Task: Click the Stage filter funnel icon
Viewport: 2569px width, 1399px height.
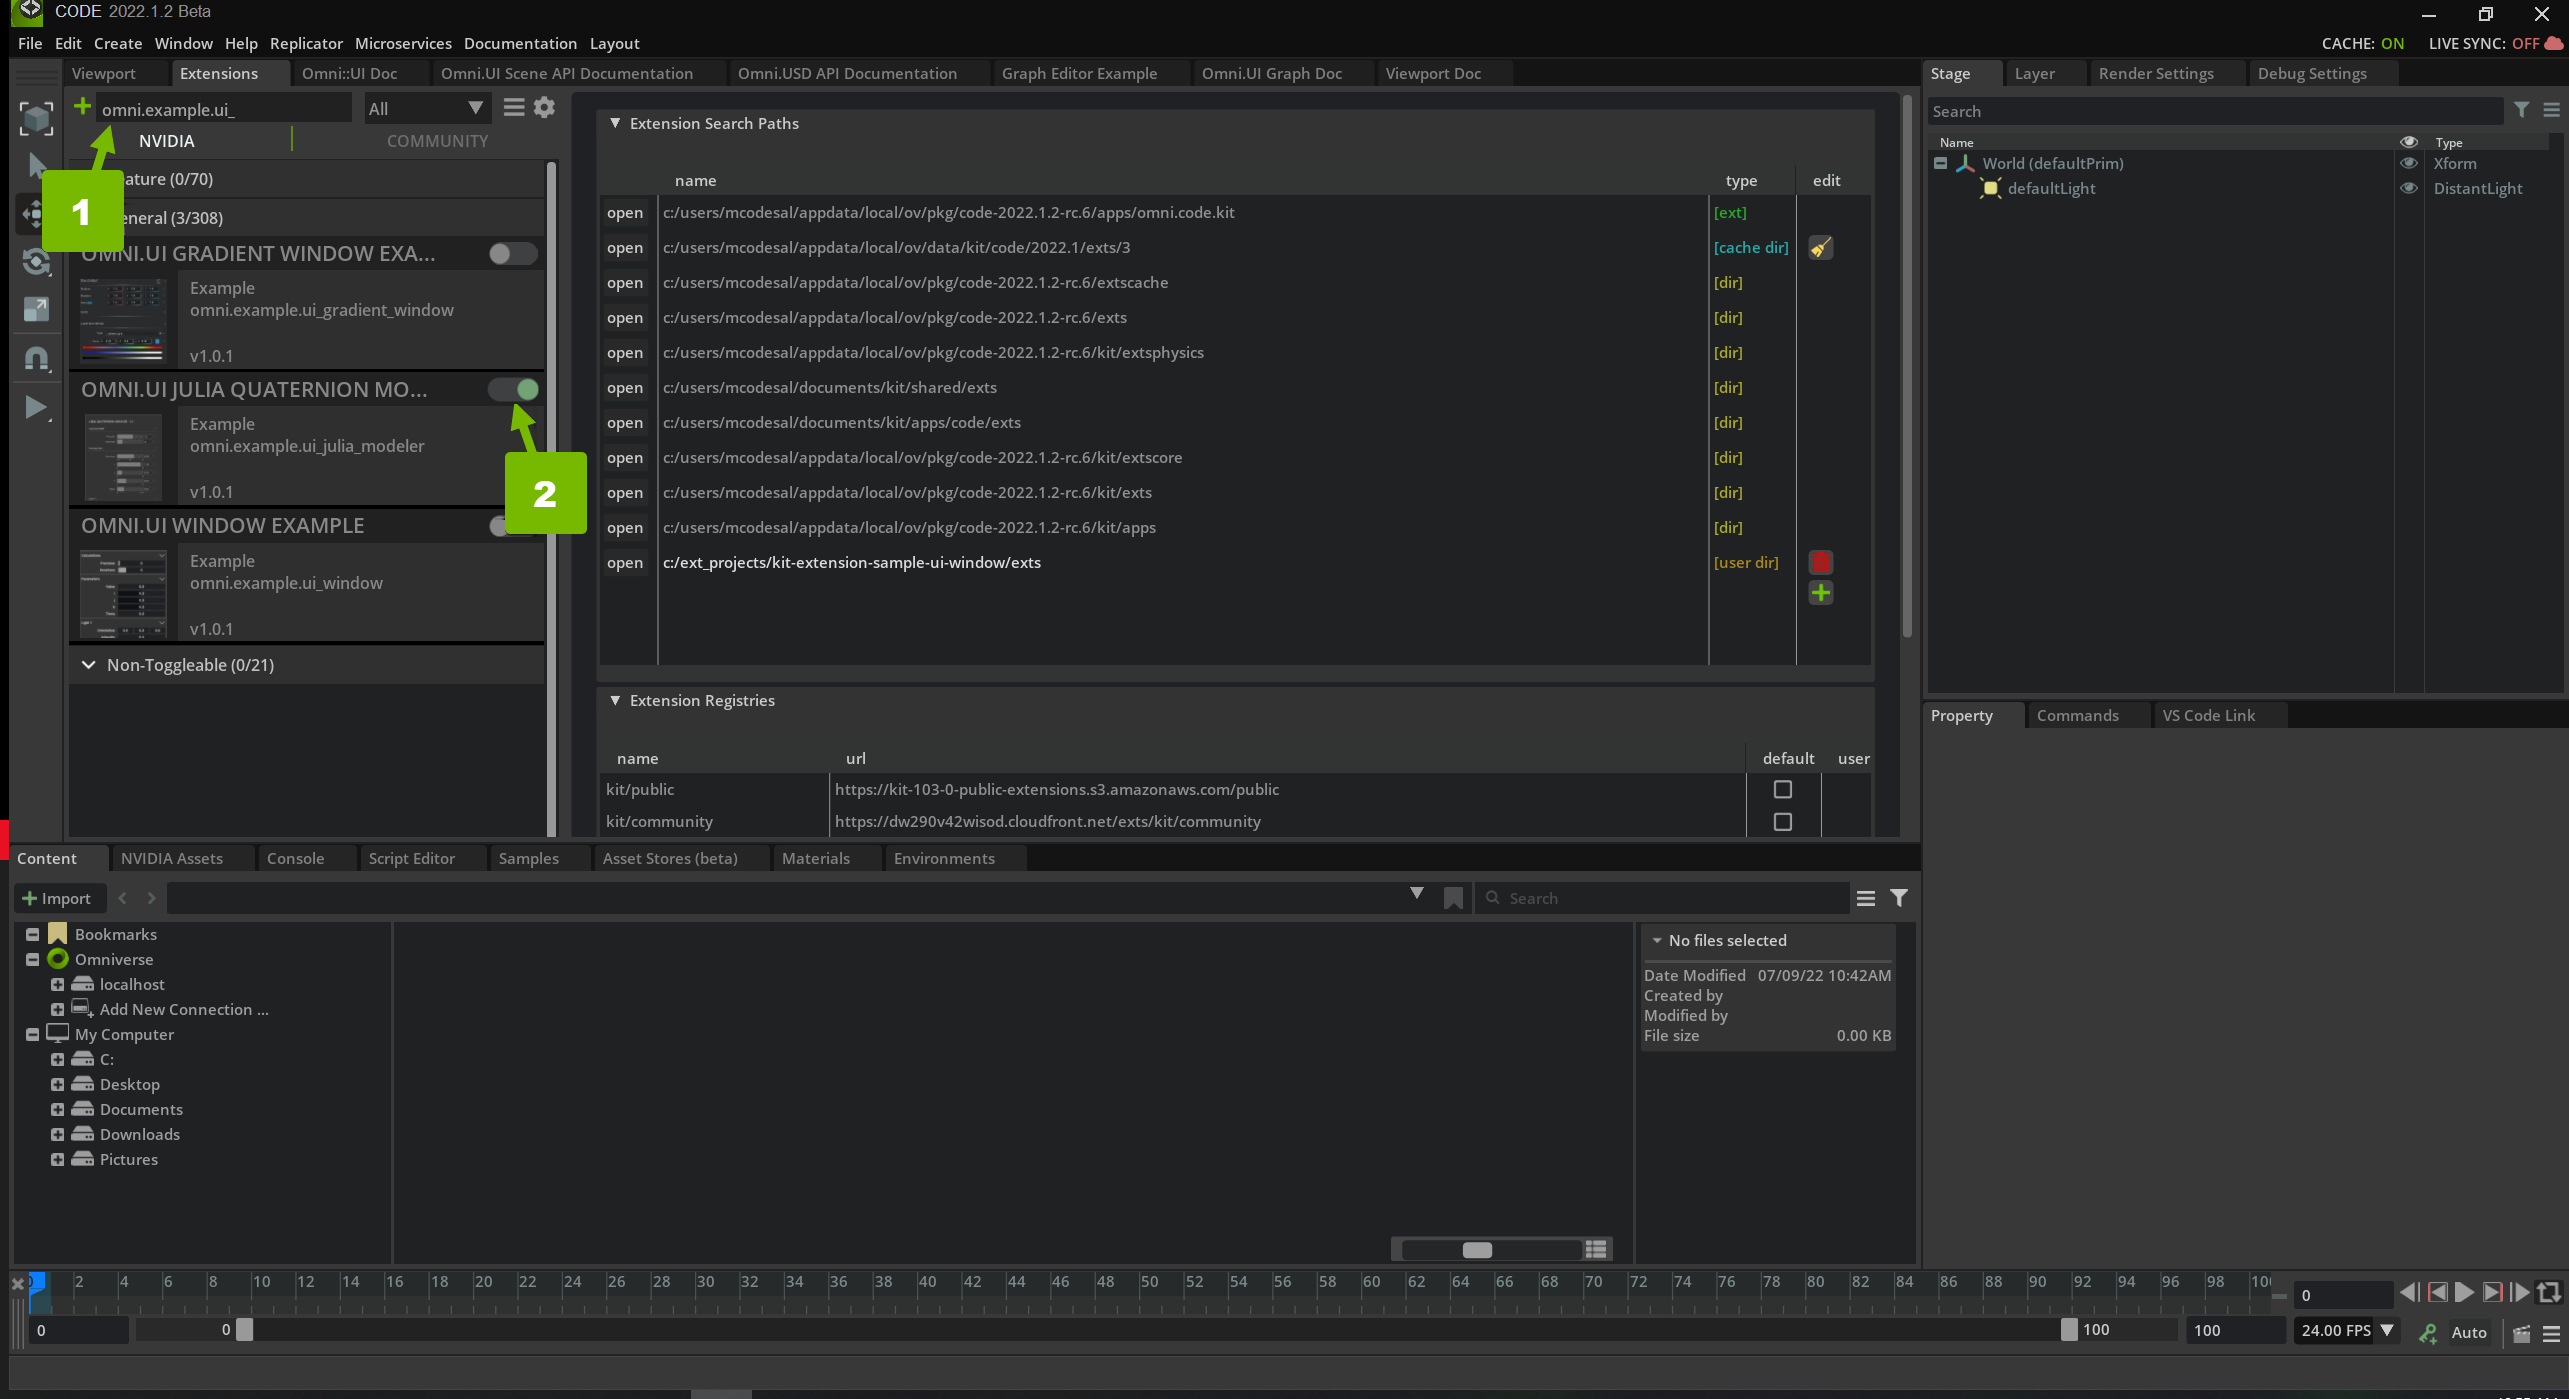Action: [x=2522, y=110]
